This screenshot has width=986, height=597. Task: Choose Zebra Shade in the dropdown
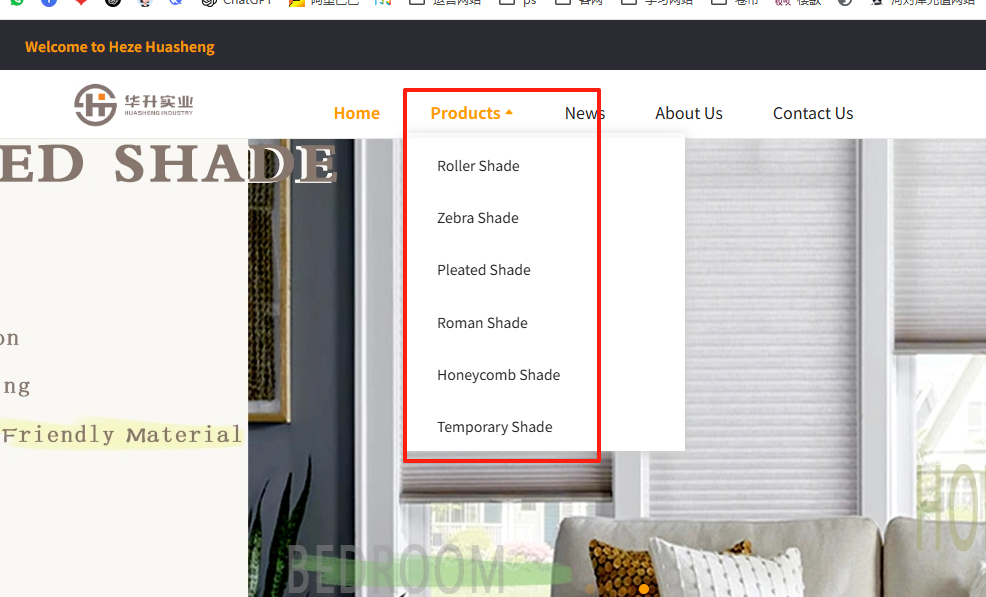[x=478, y=218]
